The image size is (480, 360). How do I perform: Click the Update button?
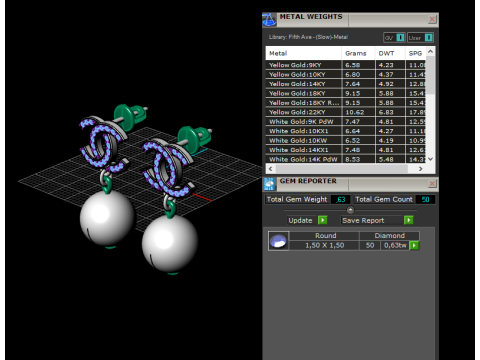300,220
